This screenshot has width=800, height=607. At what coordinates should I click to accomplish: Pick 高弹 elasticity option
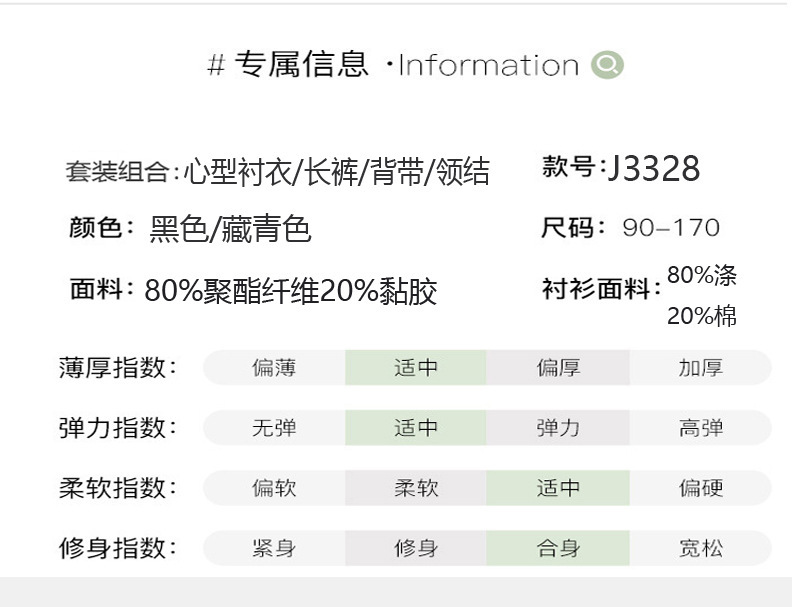700,428
